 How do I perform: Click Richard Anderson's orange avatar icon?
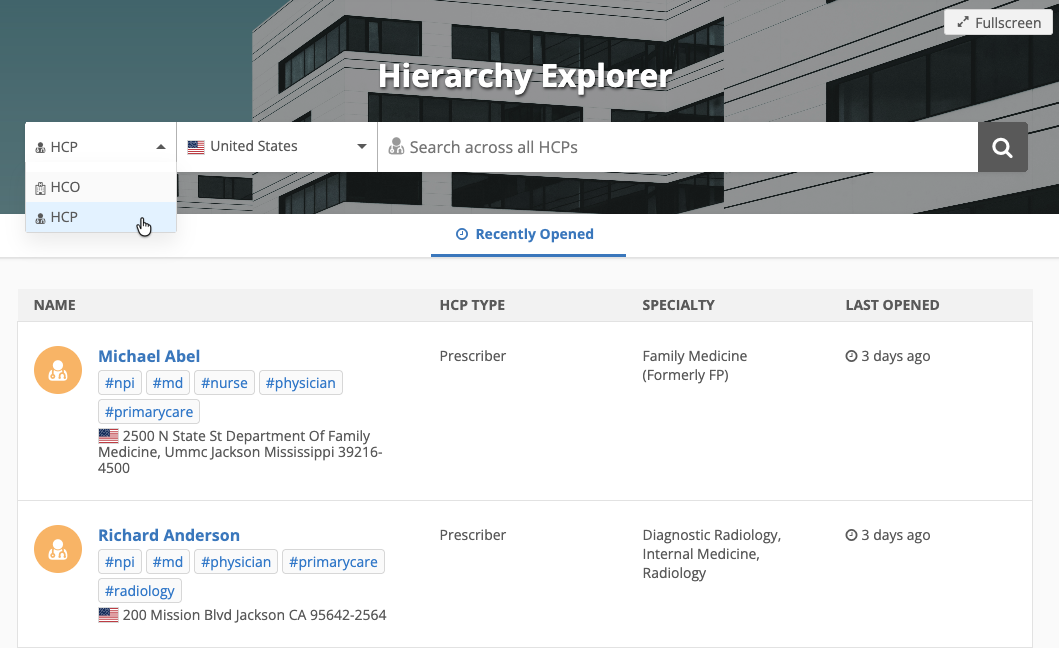58,549
